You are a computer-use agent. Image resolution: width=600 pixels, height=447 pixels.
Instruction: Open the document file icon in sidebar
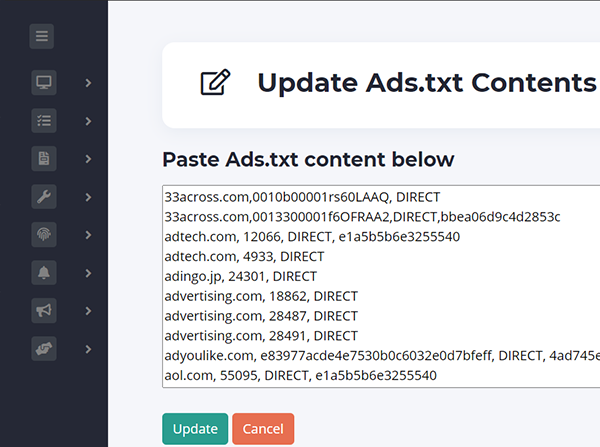coord(44,158)
